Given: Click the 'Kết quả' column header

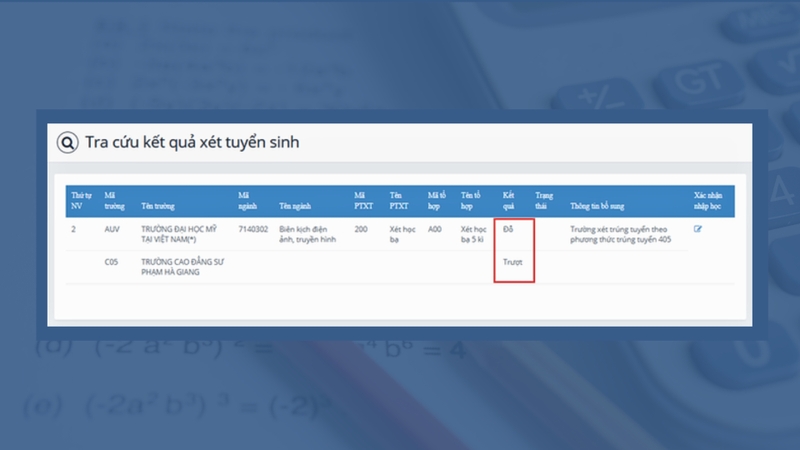Looking at the screenshot, I should 508,201.
